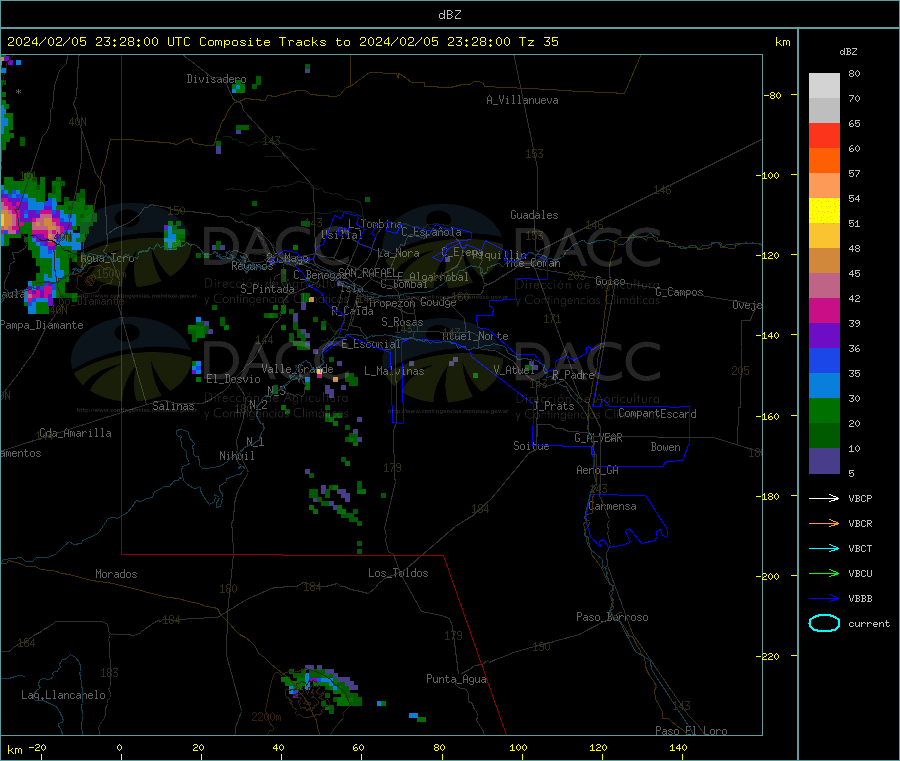Click the Lag.Llancanelo map label
This screenshot has height=761, width=900.
point(63,695)
